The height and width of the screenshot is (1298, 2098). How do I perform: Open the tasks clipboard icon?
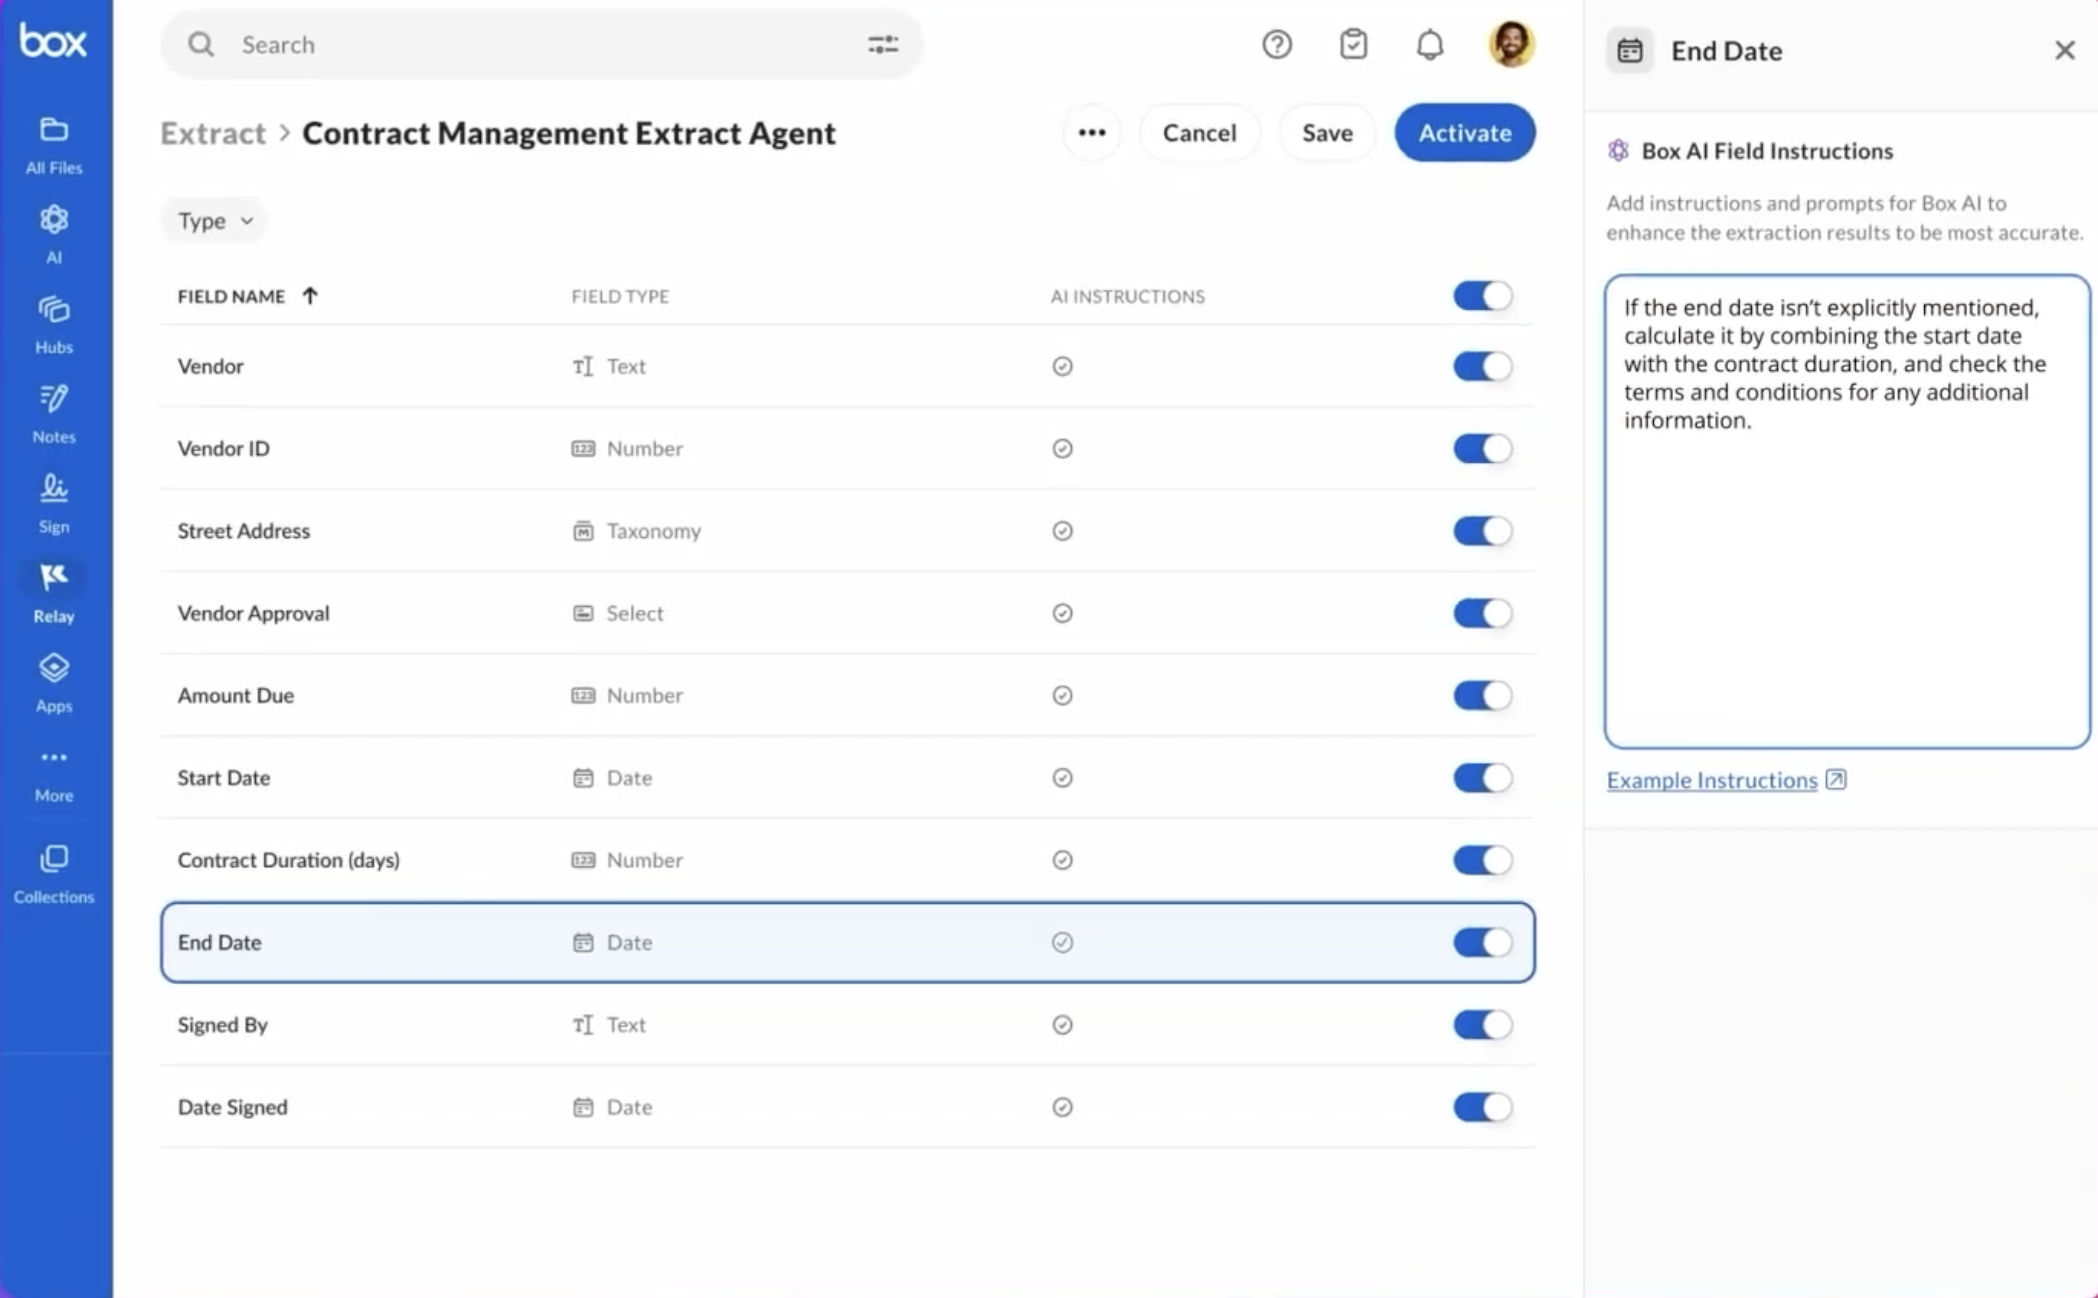(1354, 44)
